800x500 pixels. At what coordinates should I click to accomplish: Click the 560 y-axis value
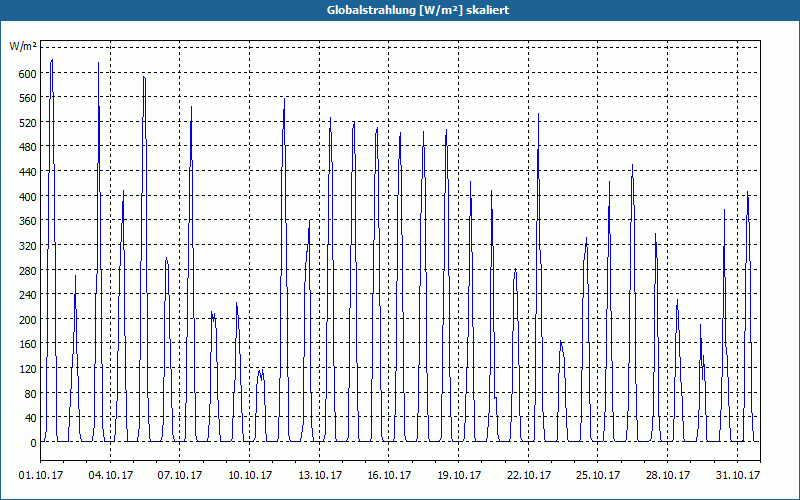tap(27, 98)
